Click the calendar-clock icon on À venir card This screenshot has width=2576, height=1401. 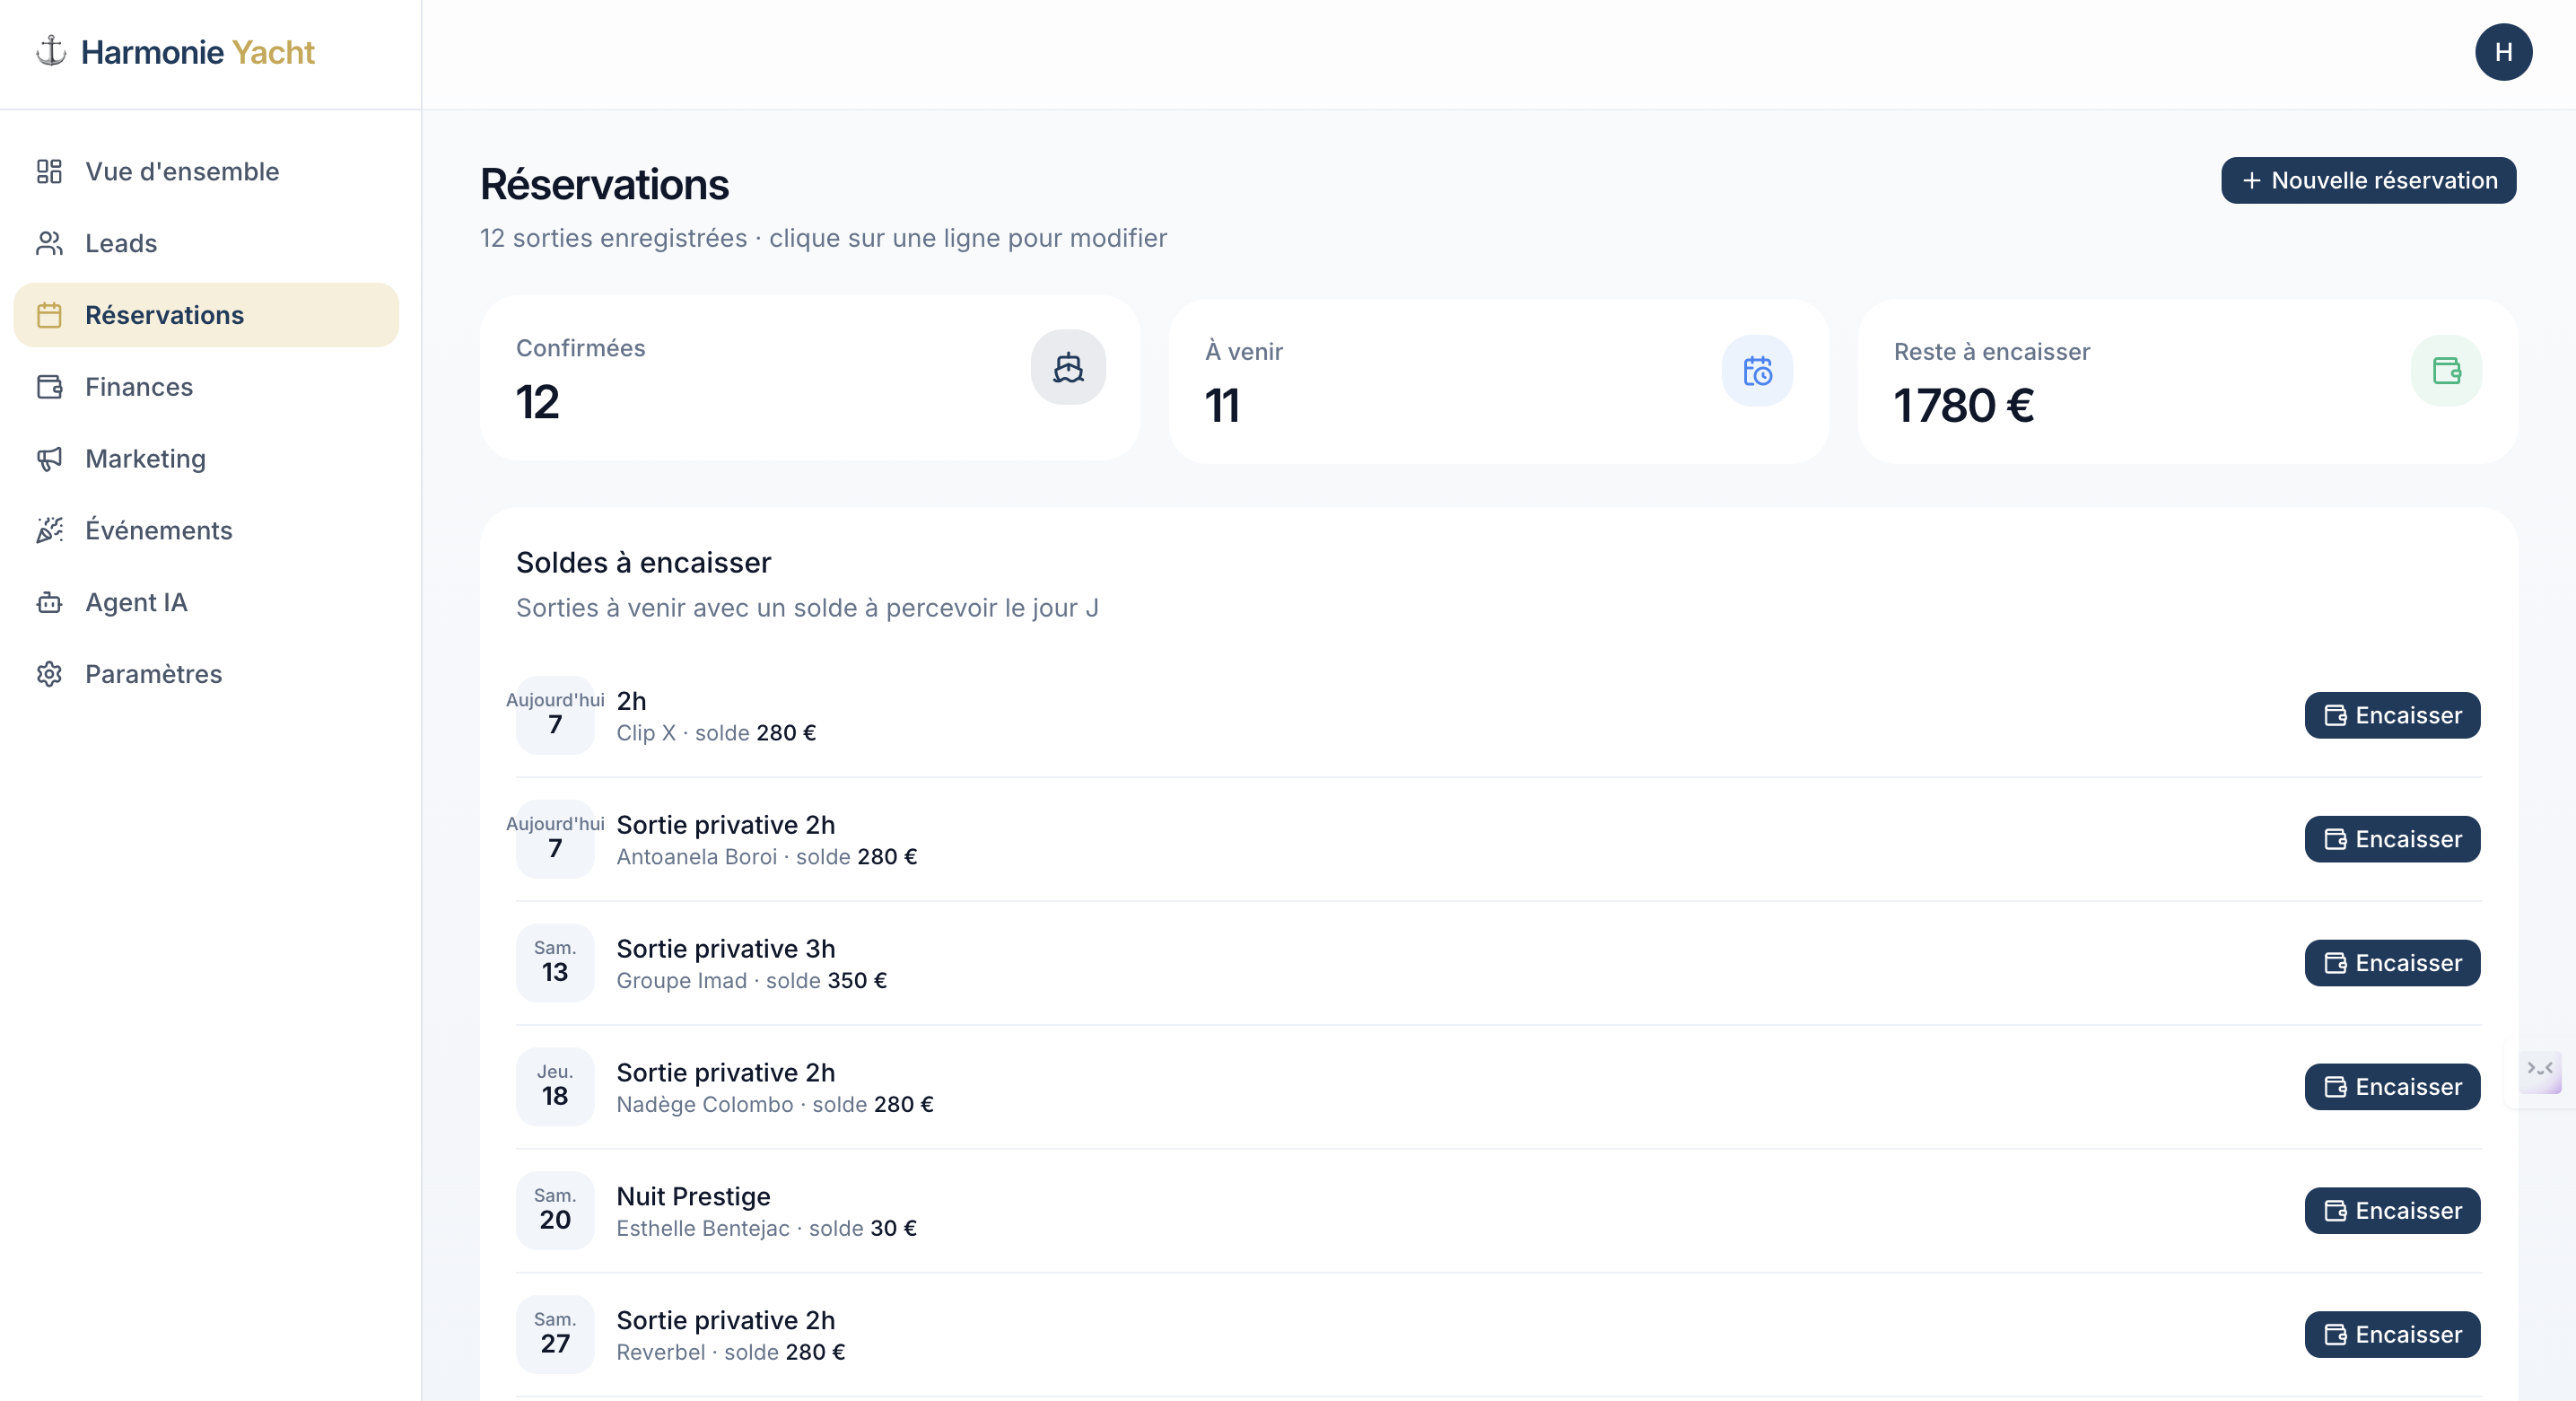pyautogui.click(x=1757, y=371)
